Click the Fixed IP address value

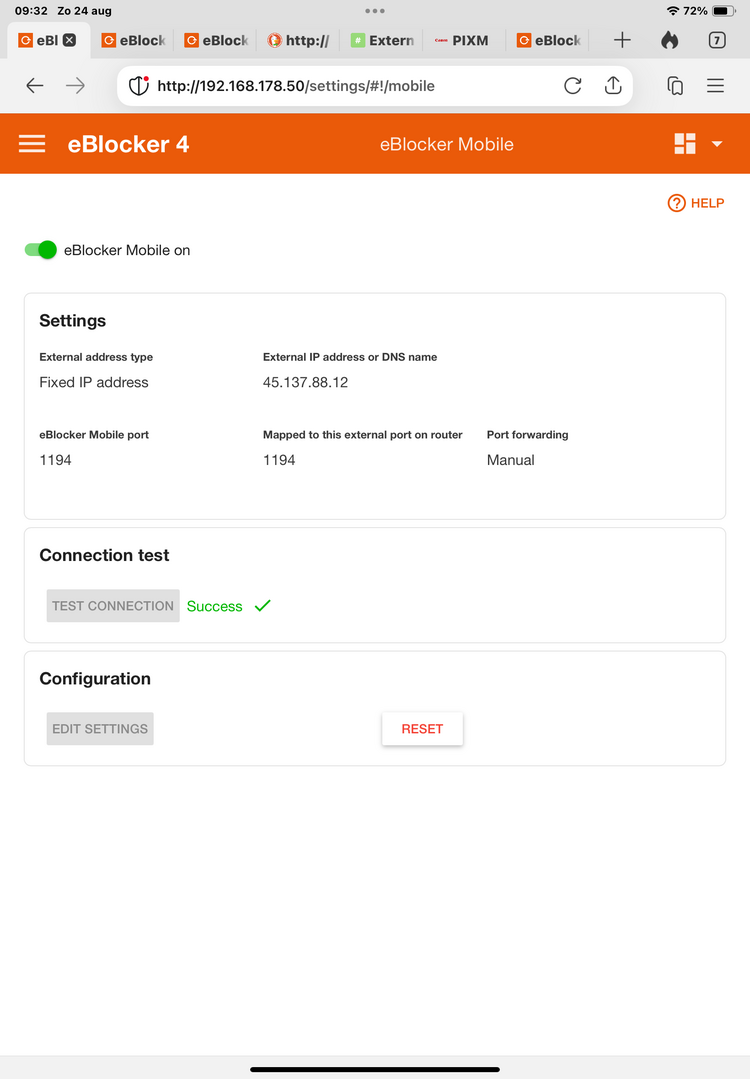click(x=94, y=383)
